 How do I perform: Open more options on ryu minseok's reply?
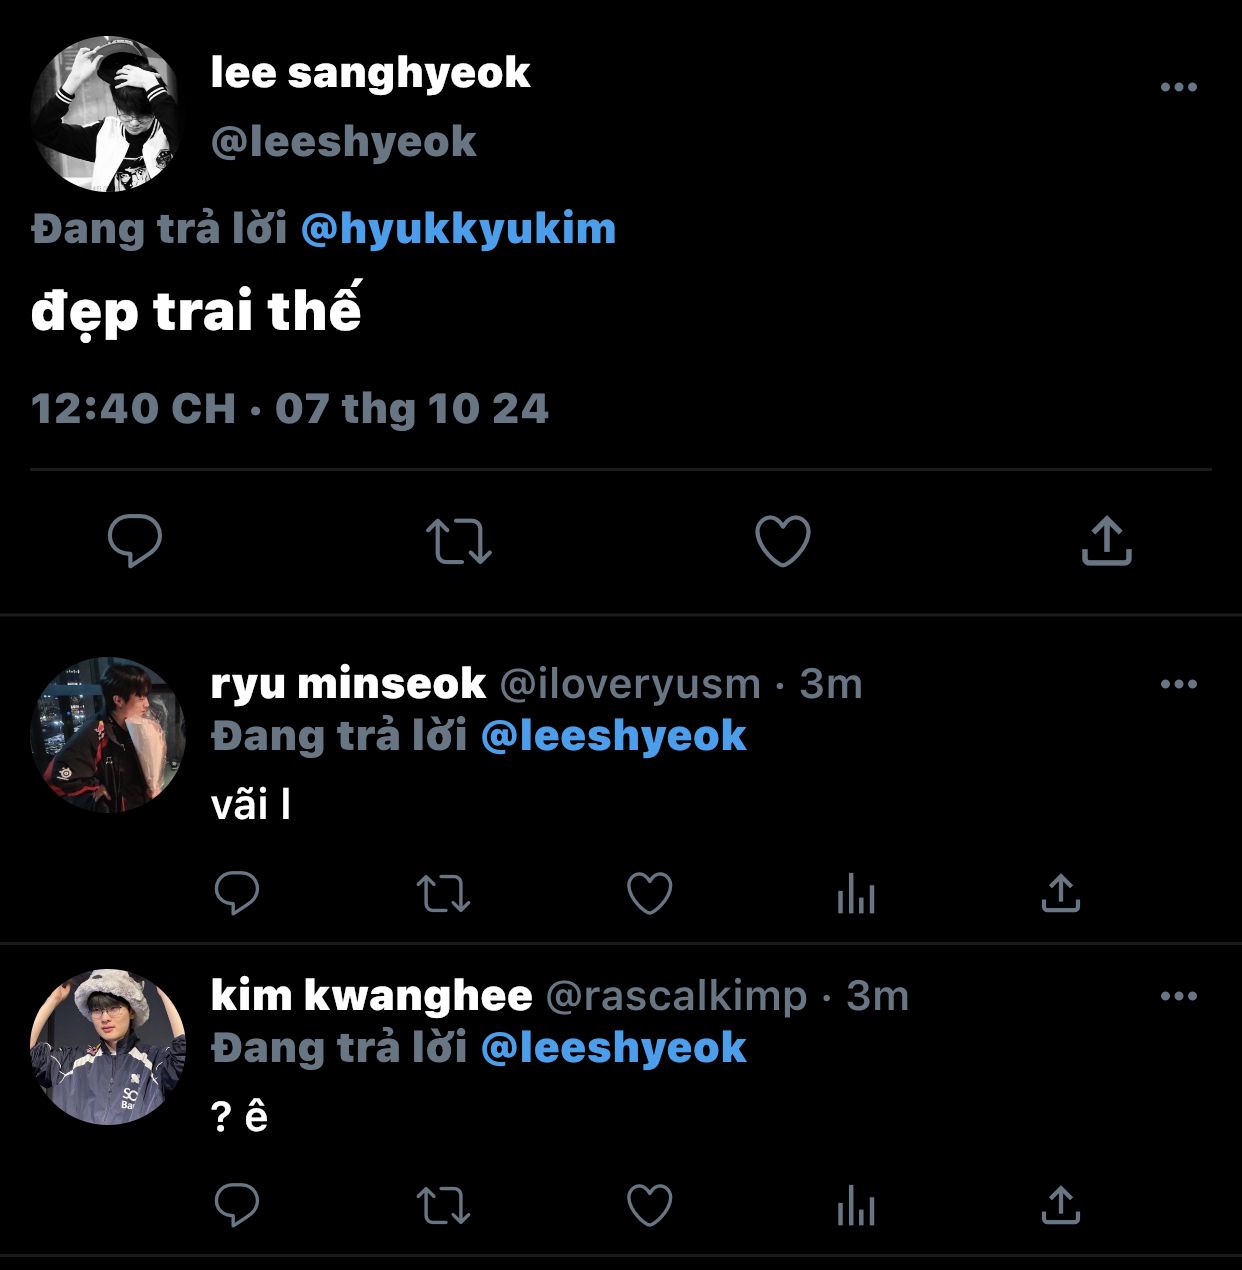click(1179, 684)
